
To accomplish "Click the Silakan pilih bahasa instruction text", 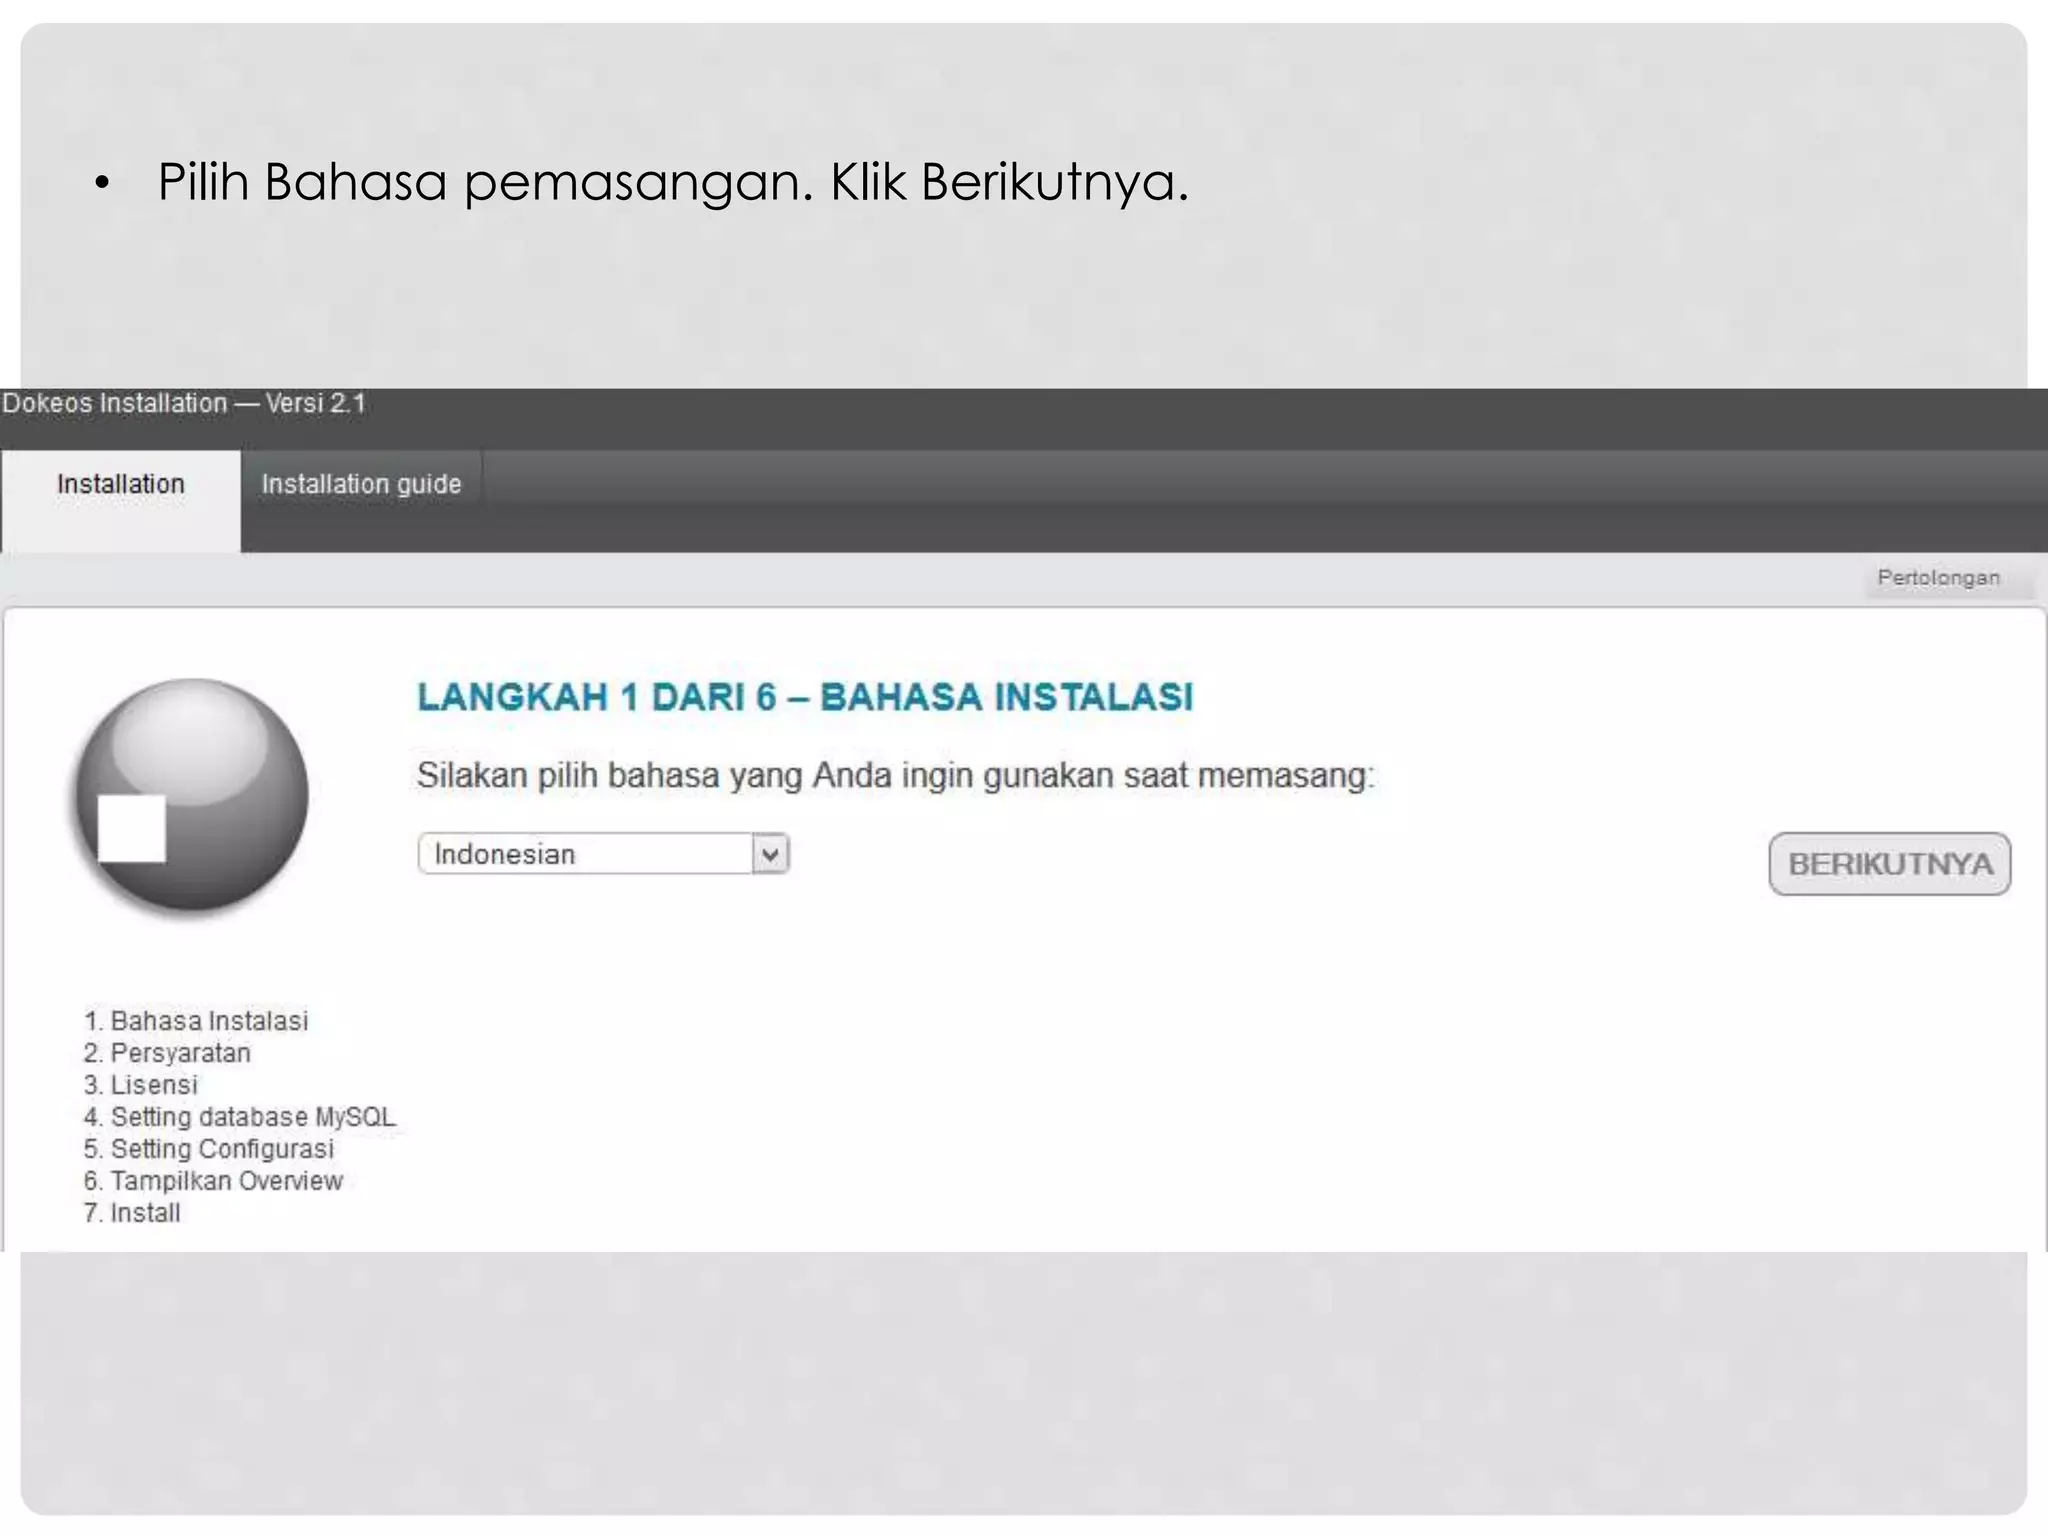I will 895,776.
